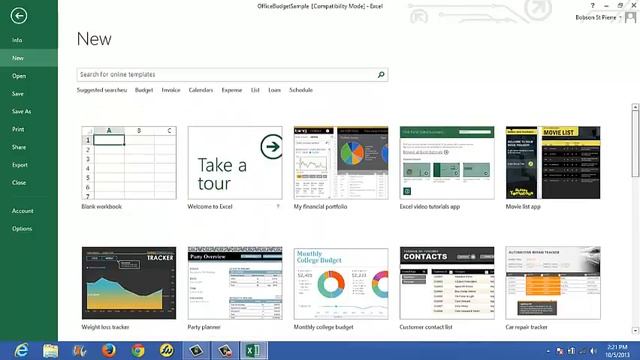Click the vertical scrollbar thumb in templates
Screen dimensions: 640x360
(x=635, y=144)
